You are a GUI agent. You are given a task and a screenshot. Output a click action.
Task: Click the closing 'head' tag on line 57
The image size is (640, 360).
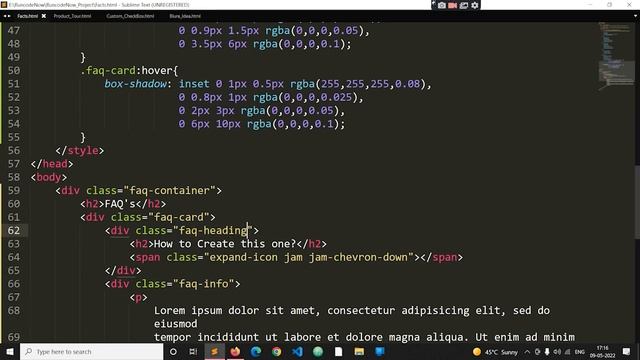(x=55, y=164)
